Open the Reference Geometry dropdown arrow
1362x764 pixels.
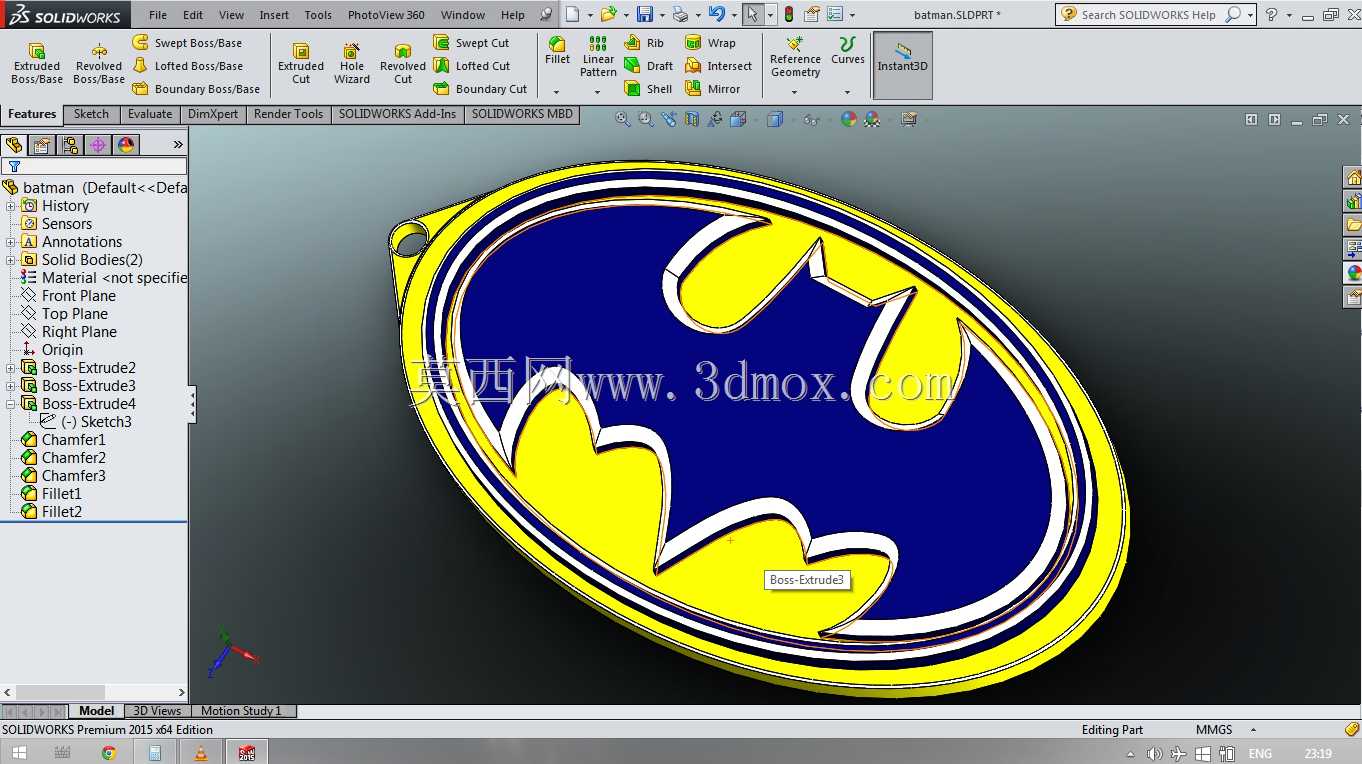tap(795, 92)
